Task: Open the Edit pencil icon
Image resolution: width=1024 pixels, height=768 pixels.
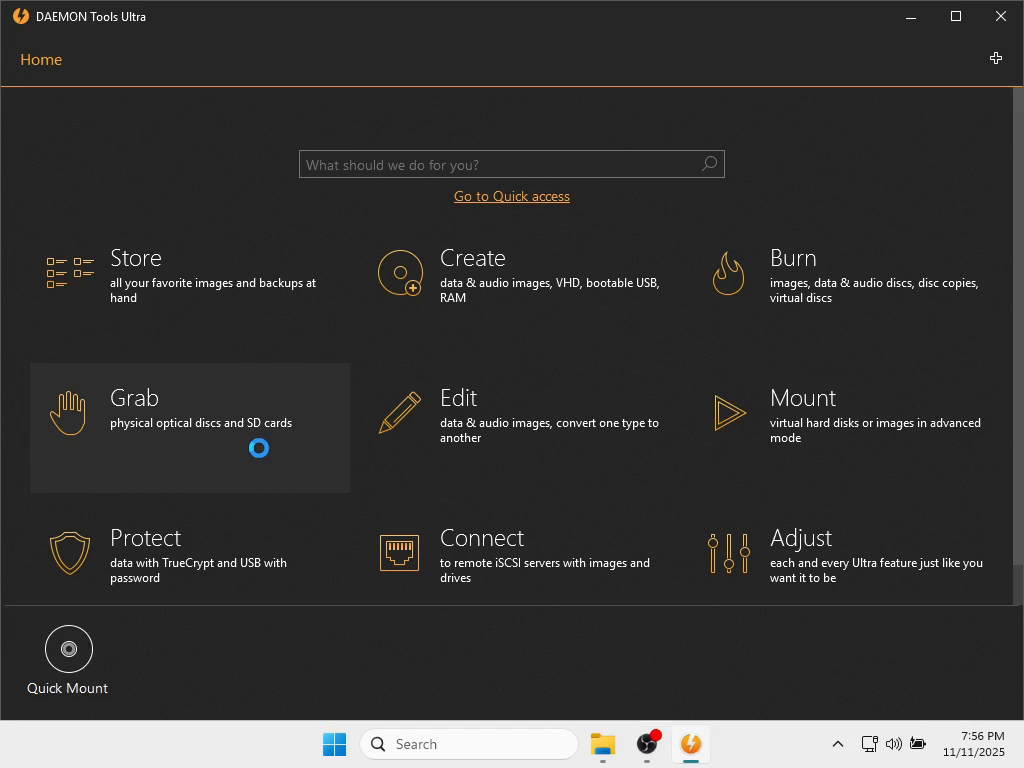Action: coord(400,413)
